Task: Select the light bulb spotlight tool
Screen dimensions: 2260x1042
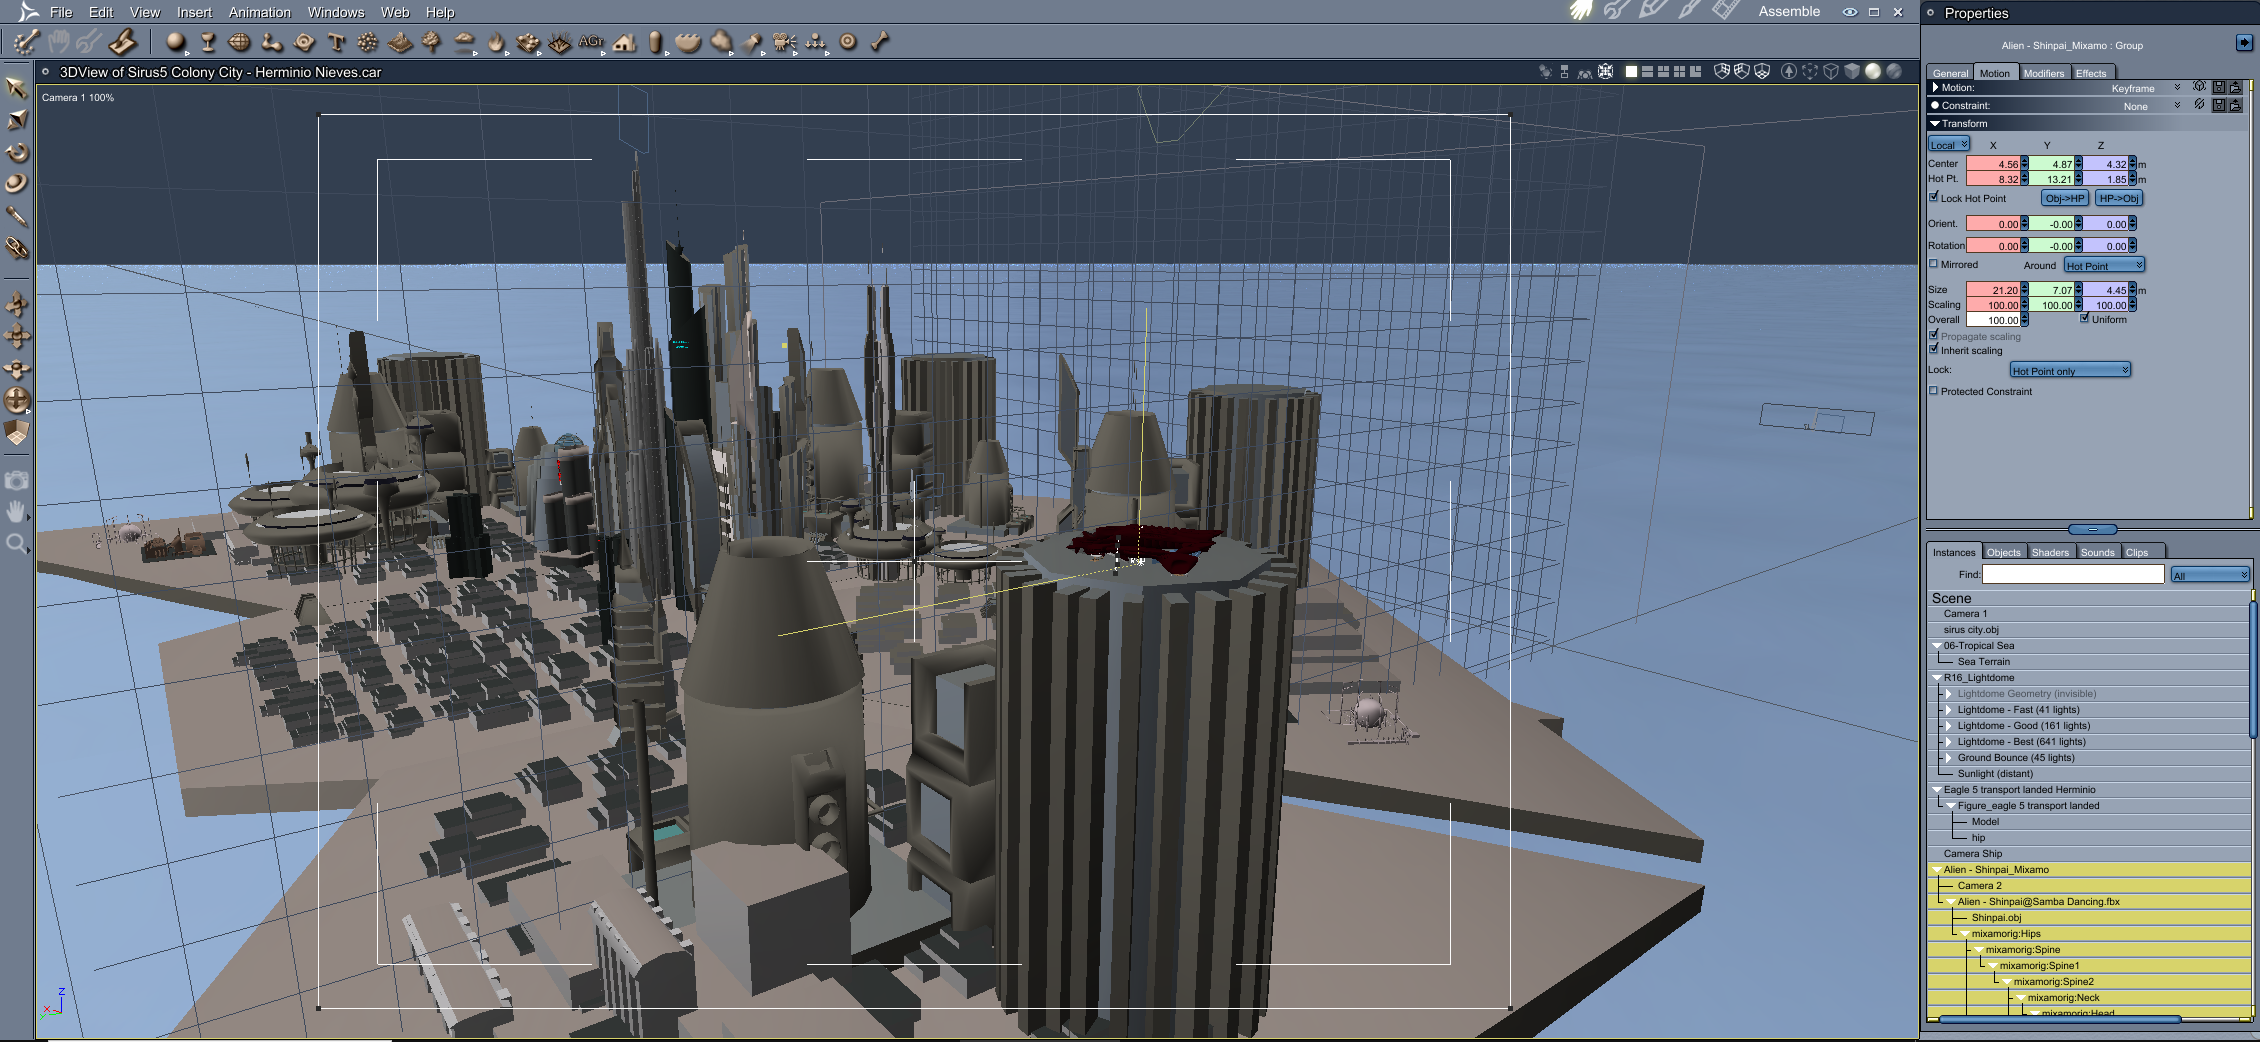Action: 753,42
